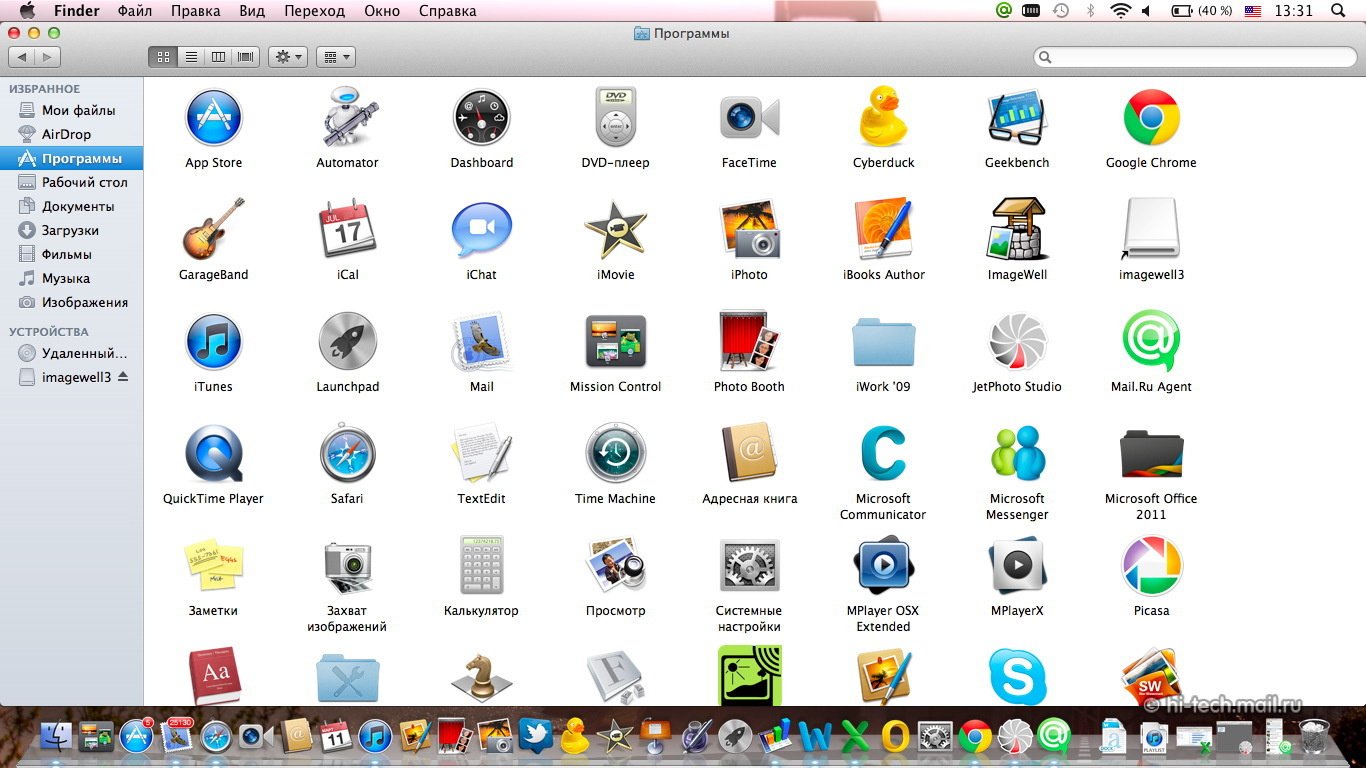Open the App Store application icon
This screenshot has height=768, width=1366.
(214, 118)
